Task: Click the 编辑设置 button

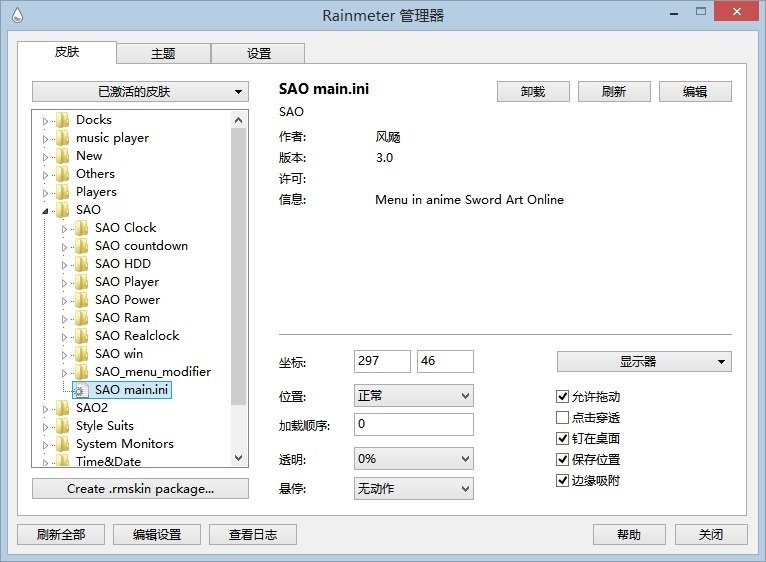Action: [157, 535]
